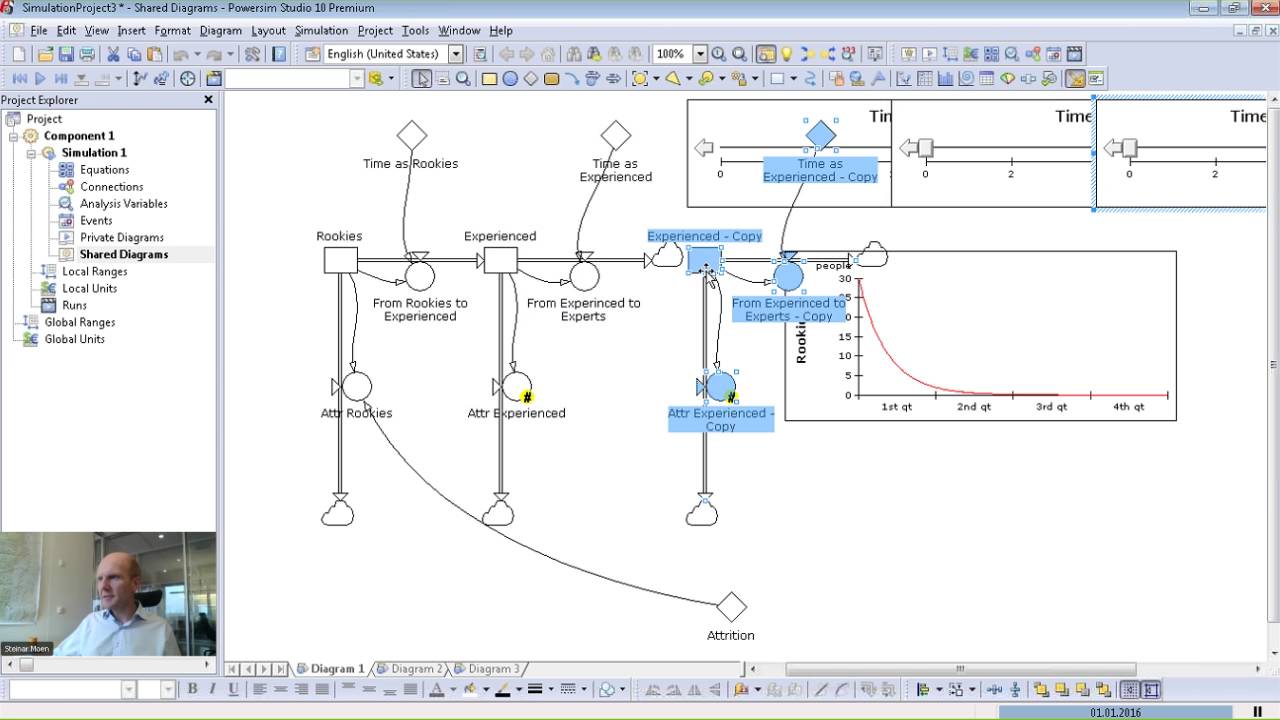Open the Tools menu

(415, 30)
